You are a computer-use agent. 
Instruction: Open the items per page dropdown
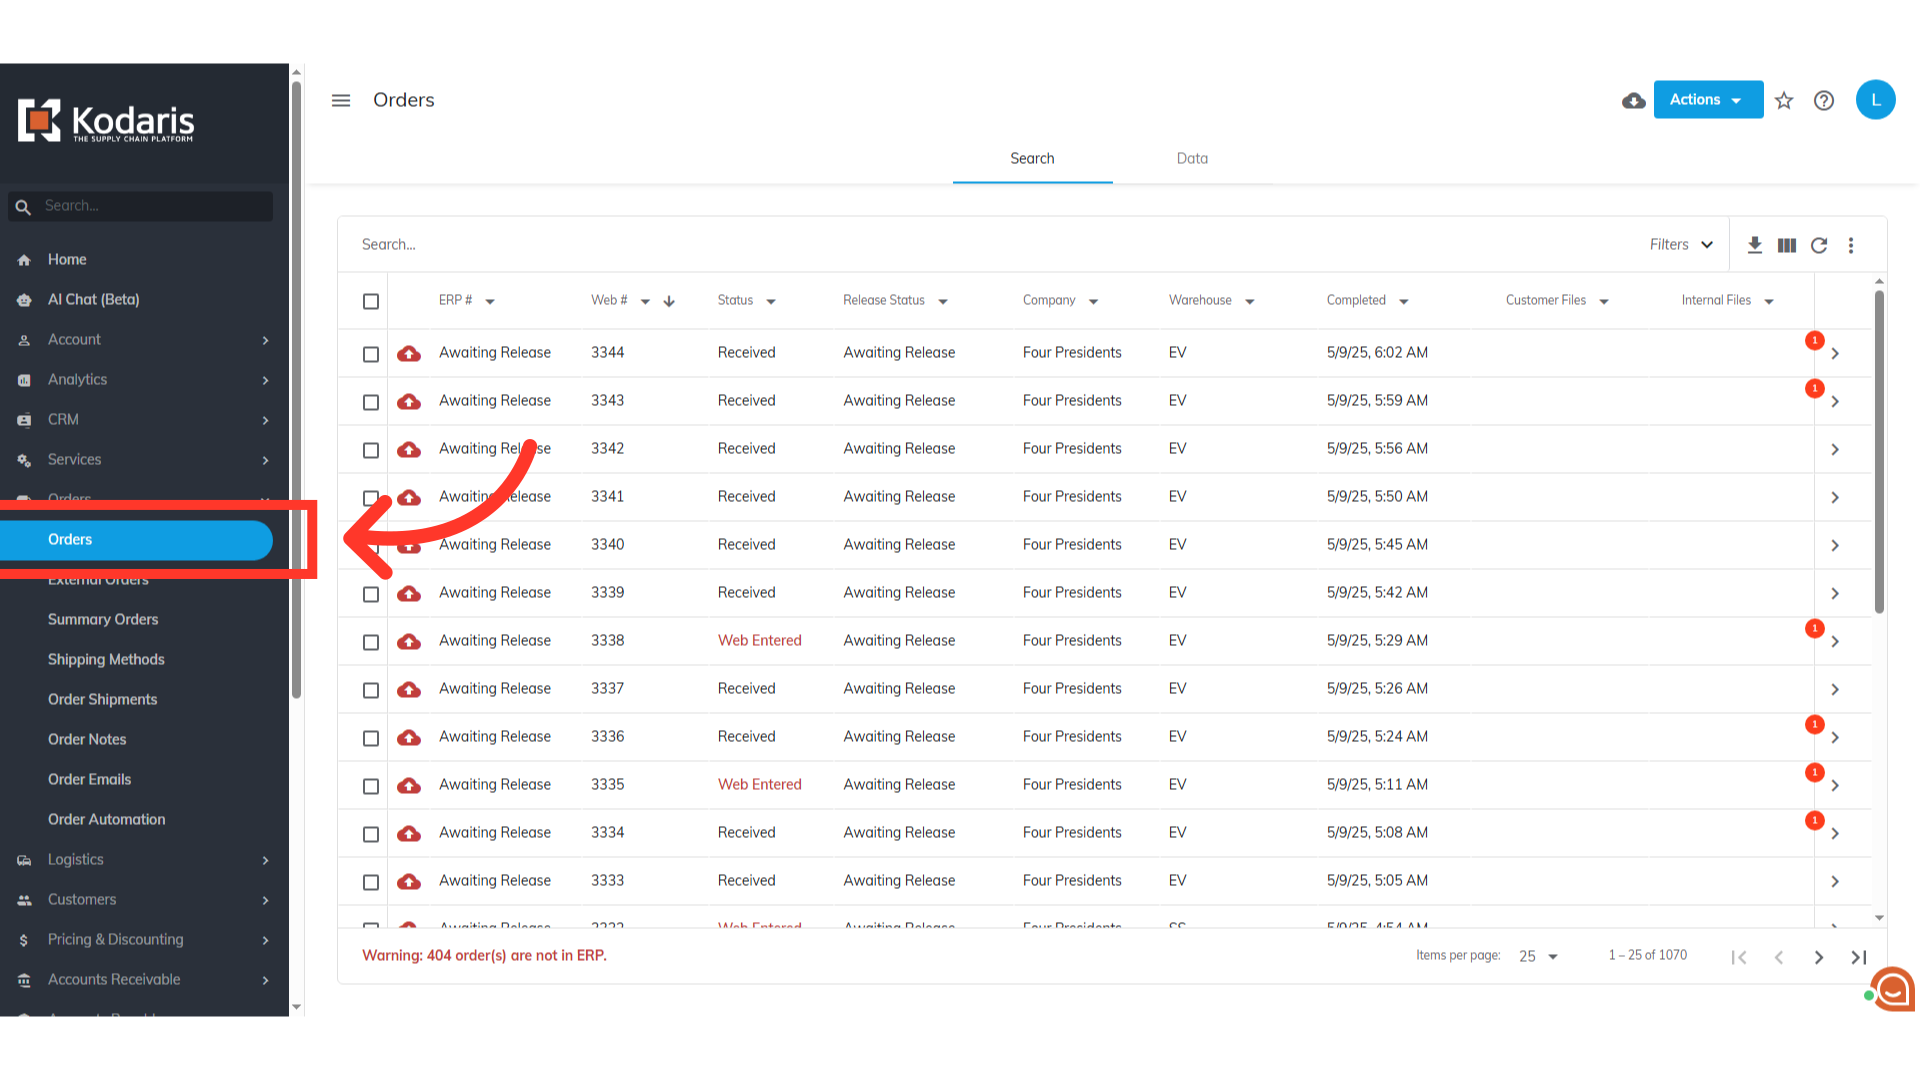click(1538, 956)
